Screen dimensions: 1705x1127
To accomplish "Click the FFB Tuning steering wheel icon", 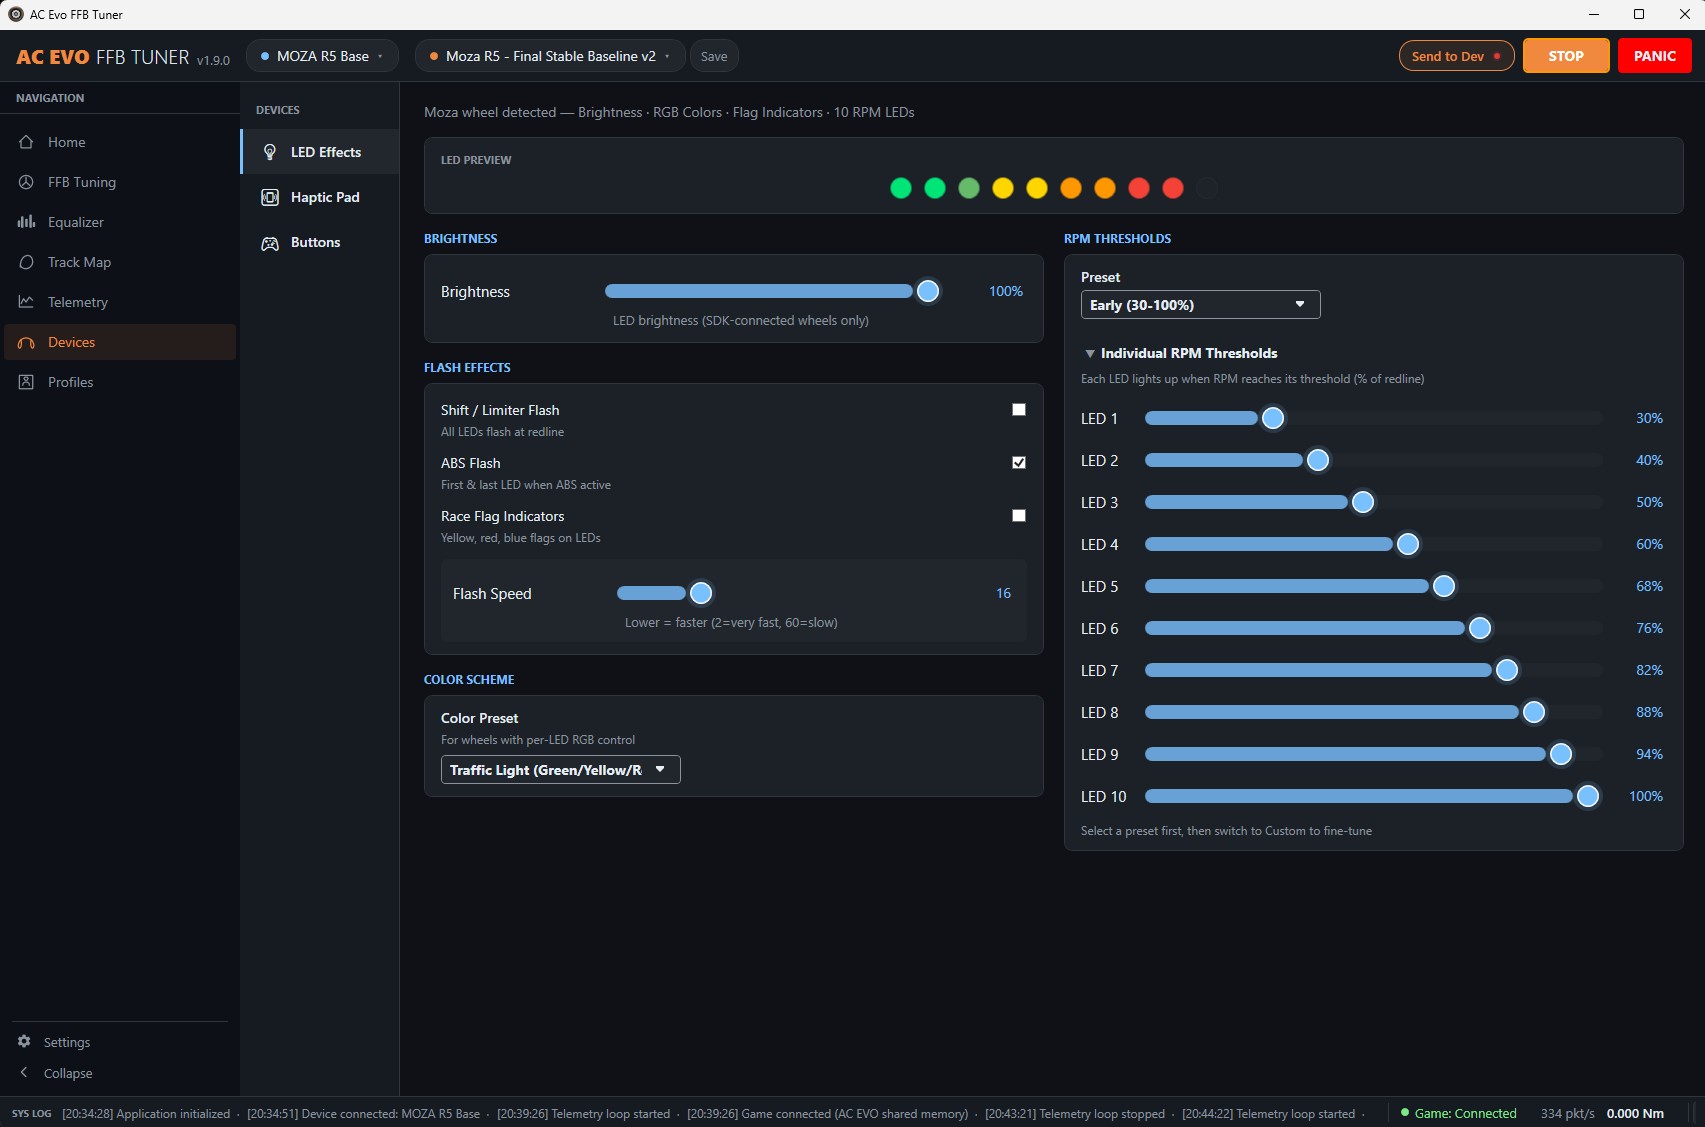I will pos(27,182).
